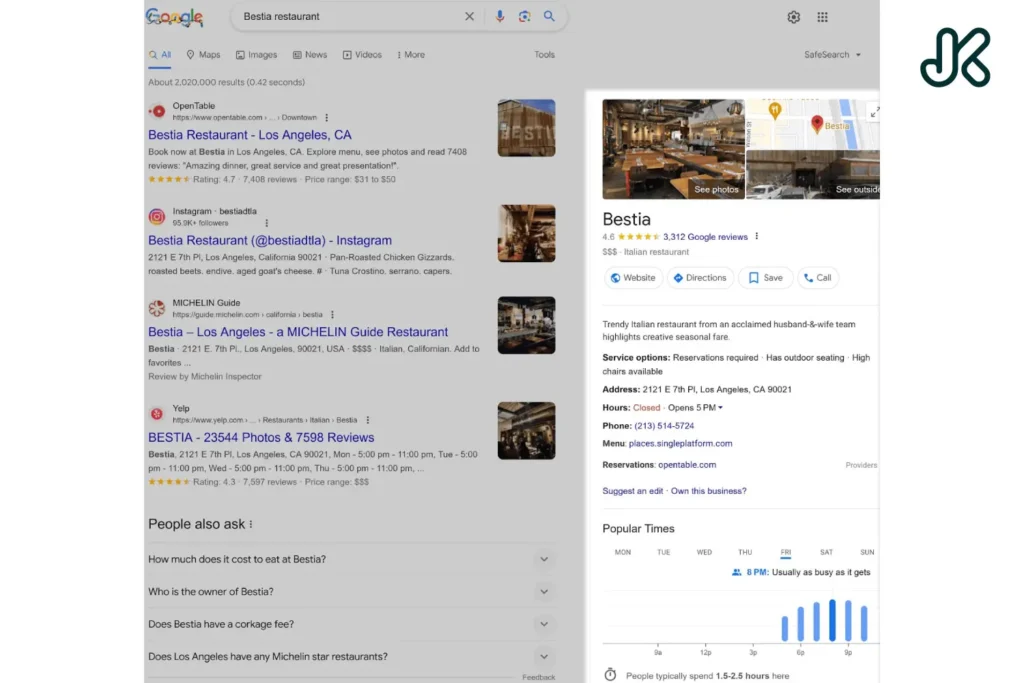Screen dimensions: 1024x683
Task: Open the 3,312 Google reviews link
Action: [705, 237]
